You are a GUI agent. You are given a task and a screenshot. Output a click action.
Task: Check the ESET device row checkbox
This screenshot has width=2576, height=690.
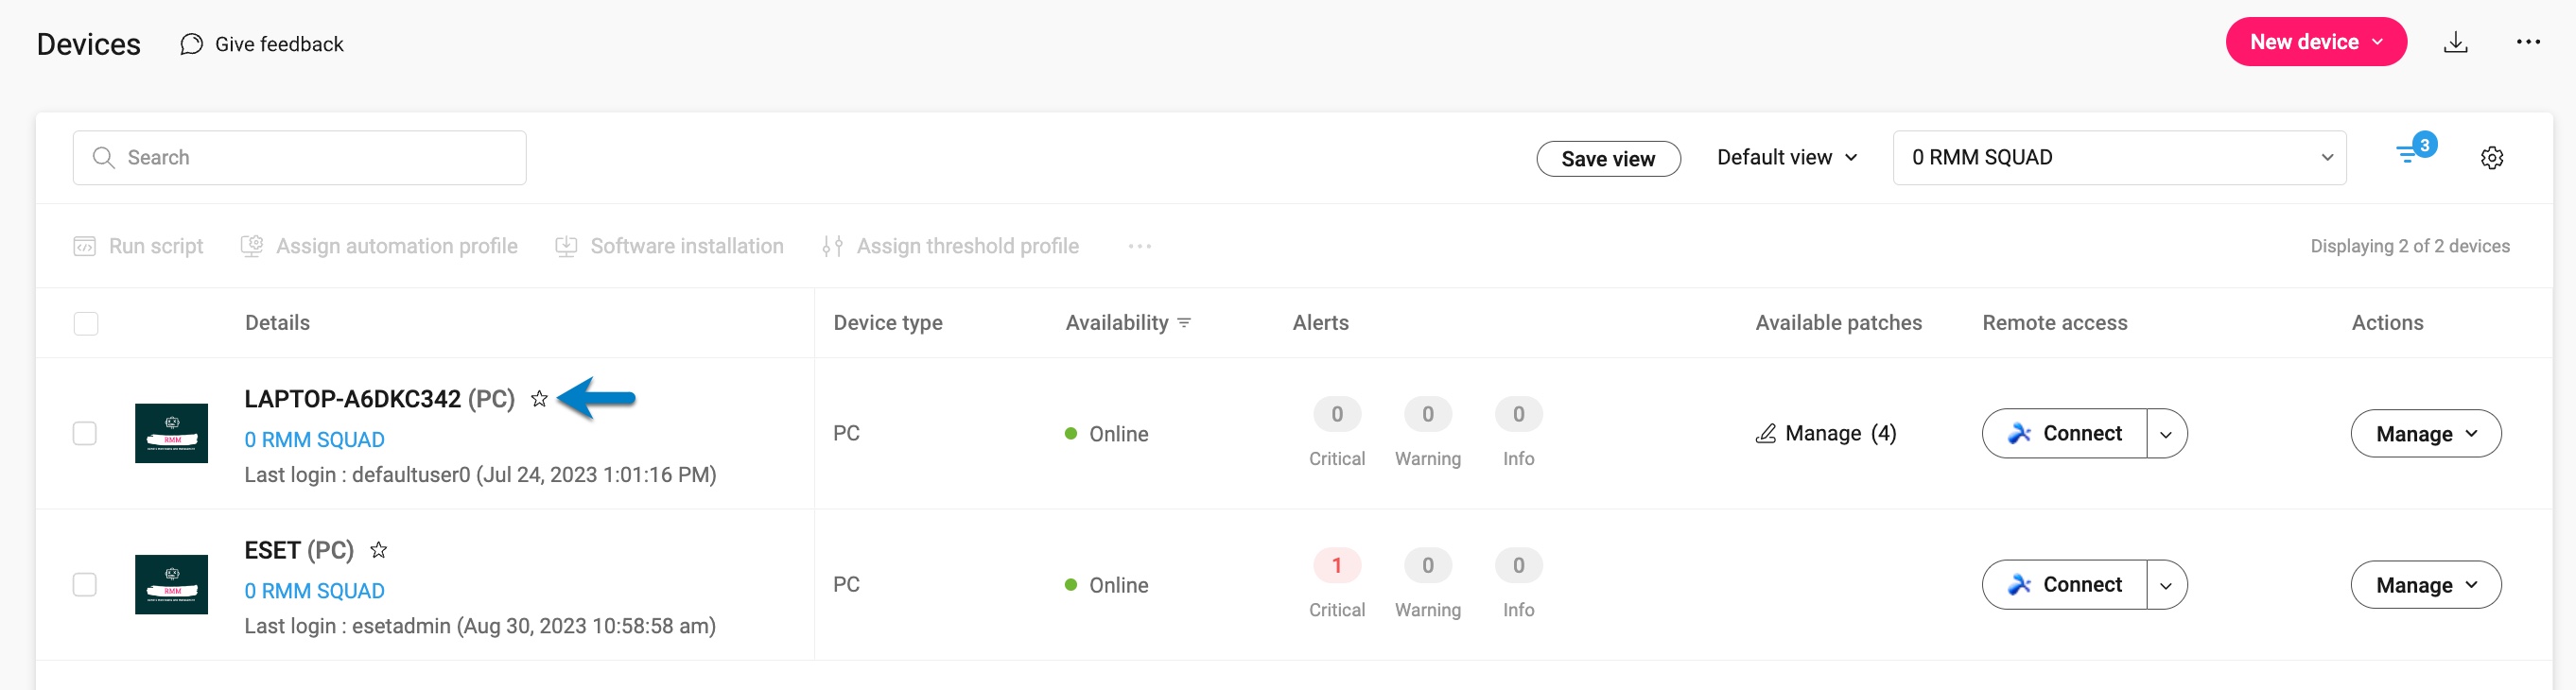click(85, 584)
